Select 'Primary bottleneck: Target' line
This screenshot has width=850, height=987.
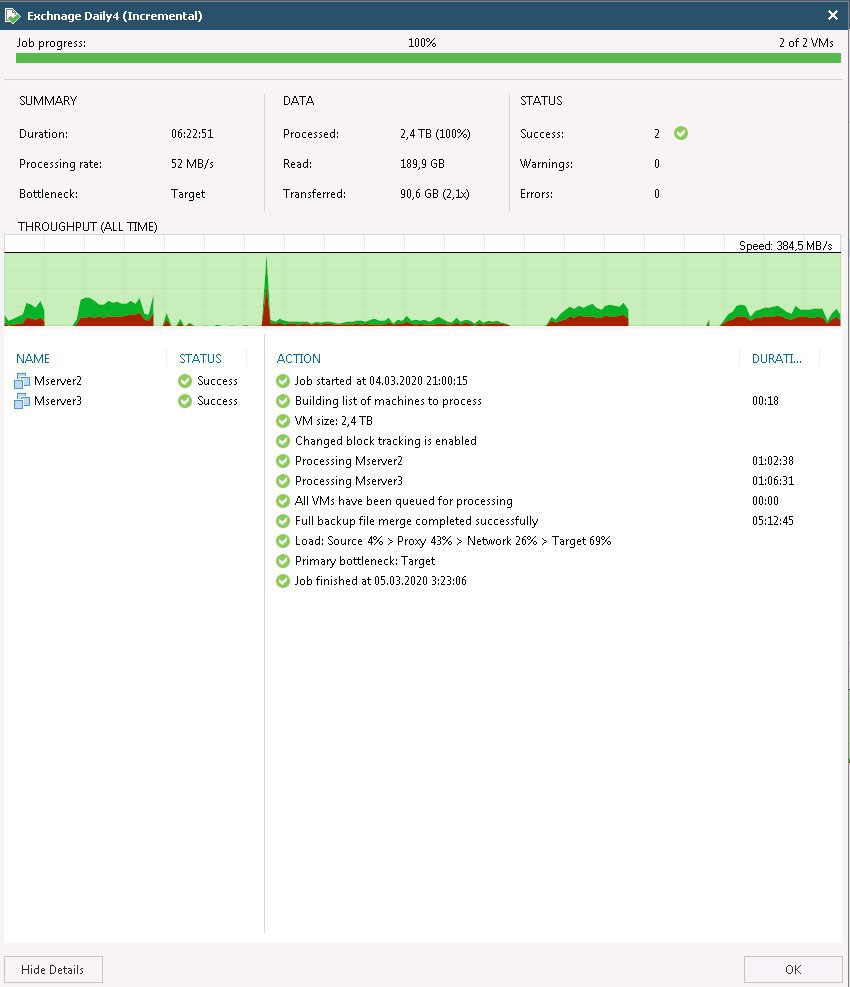click(x=365, y=561)
